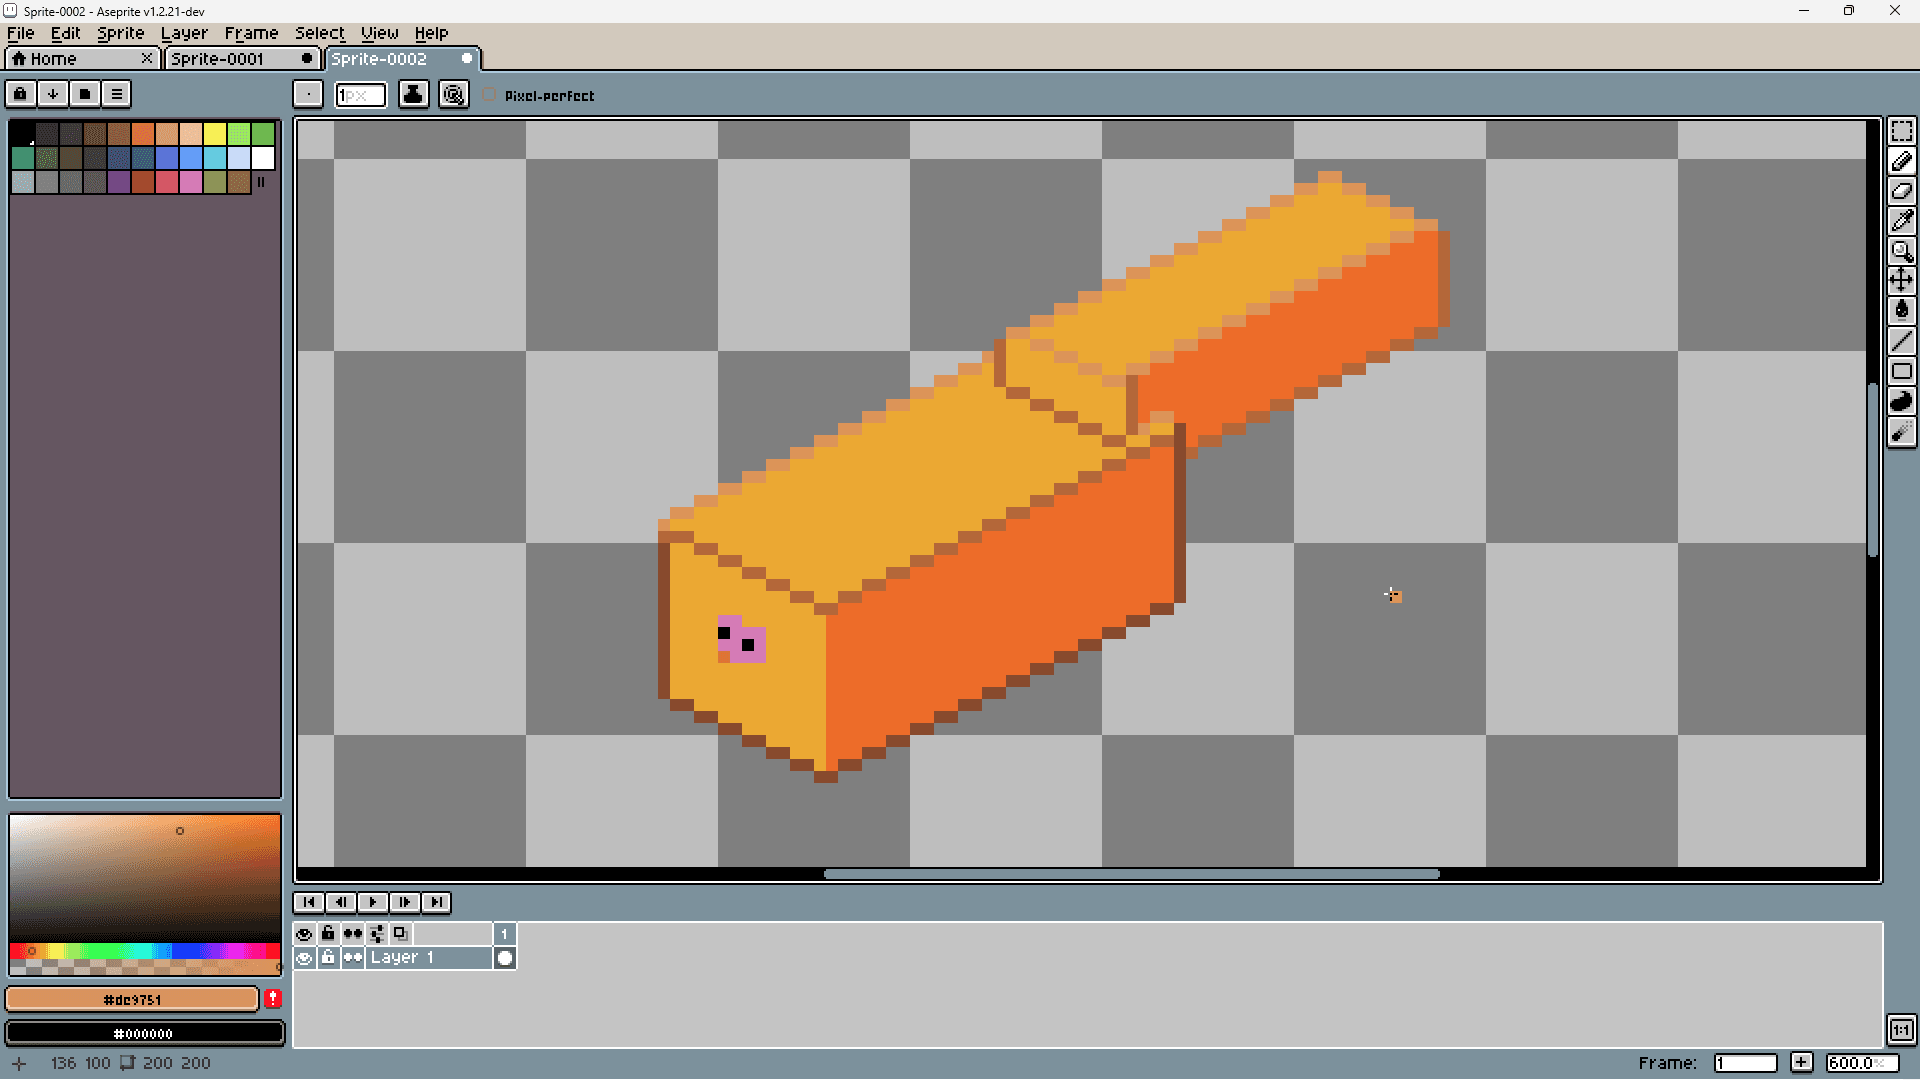Screen dimensions: 1920x1080
Task: Select the Zoom magnifier tool
Action: coord(1901,251)
